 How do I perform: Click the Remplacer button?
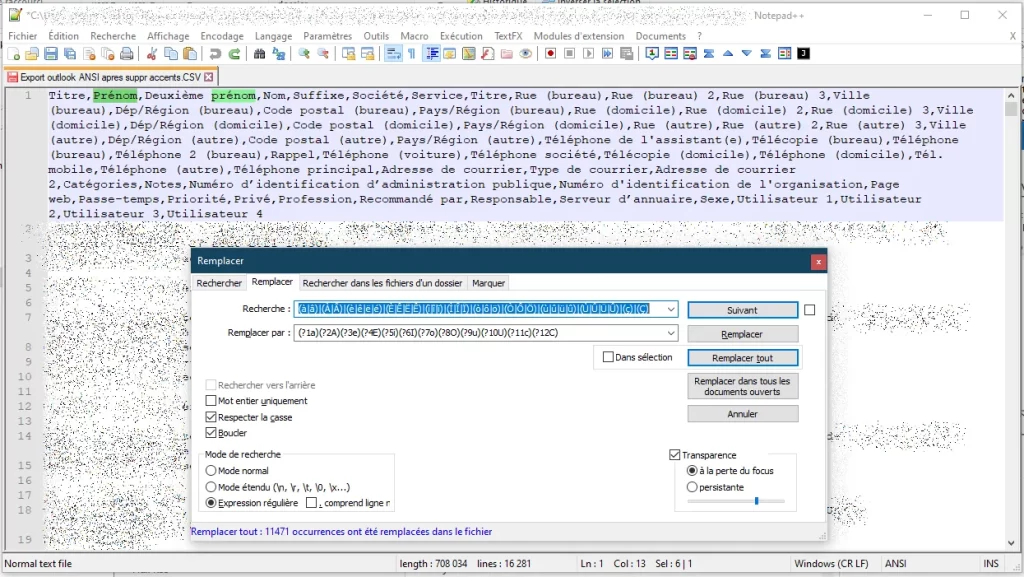point(743,334)
